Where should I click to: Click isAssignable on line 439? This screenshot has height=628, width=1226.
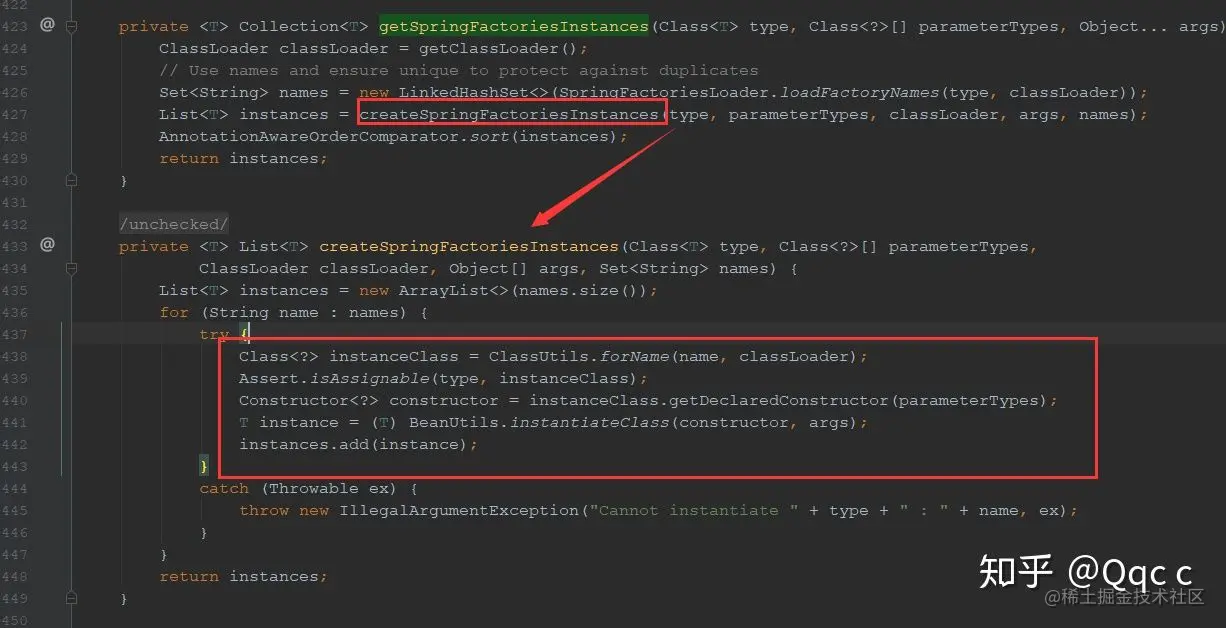click(369, 378)
